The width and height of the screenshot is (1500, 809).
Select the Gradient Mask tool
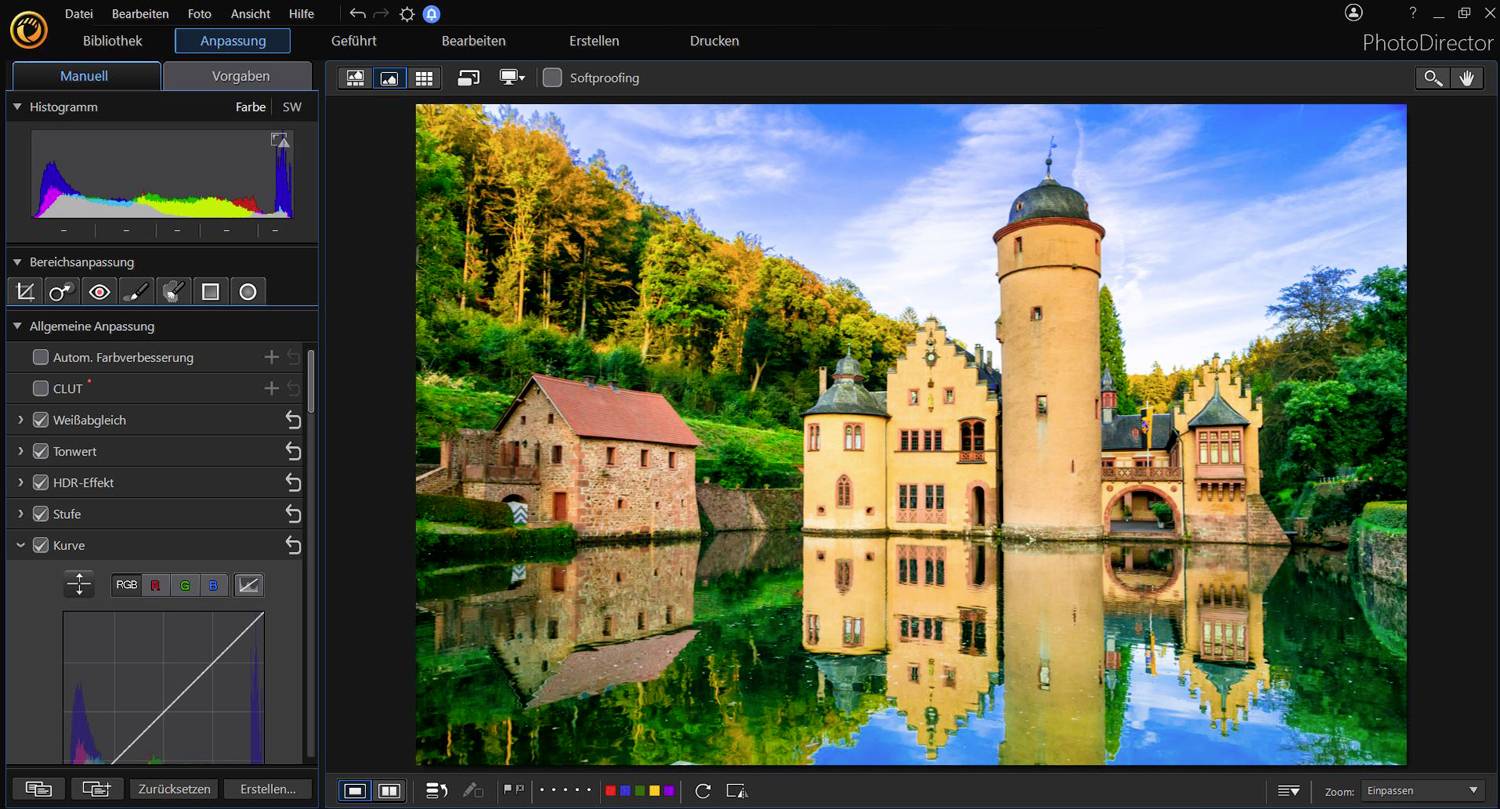(x=212, y=291)
